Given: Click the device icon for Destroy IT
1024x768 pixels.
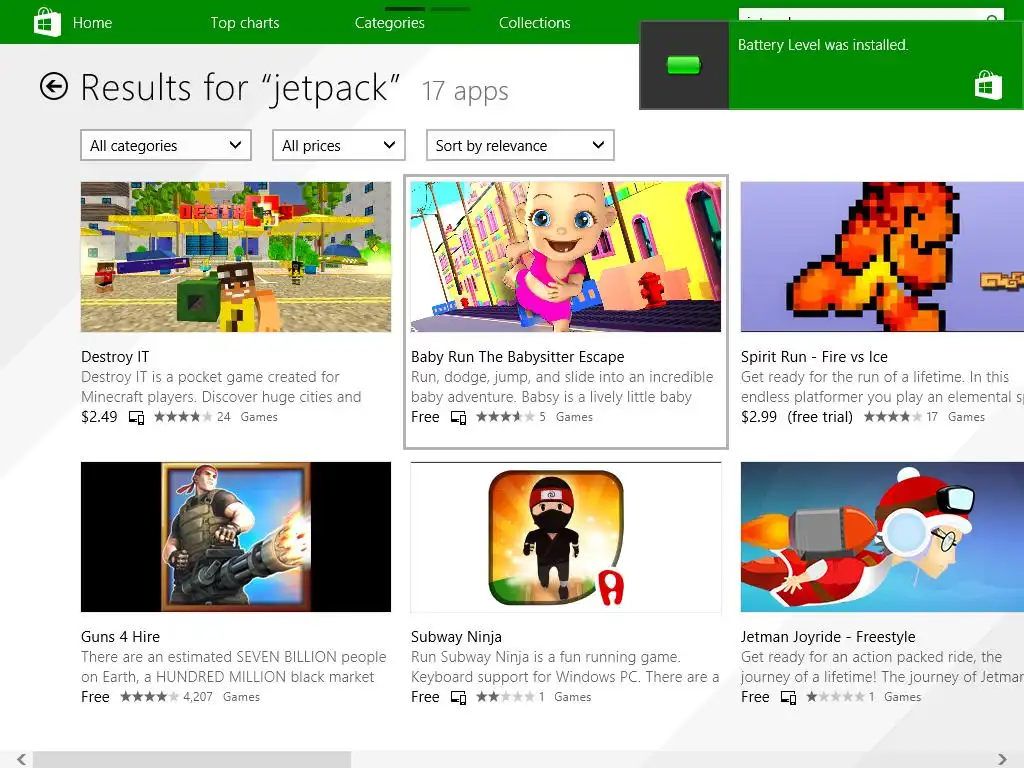Looking at the screenshot, I should pos(136,417).
